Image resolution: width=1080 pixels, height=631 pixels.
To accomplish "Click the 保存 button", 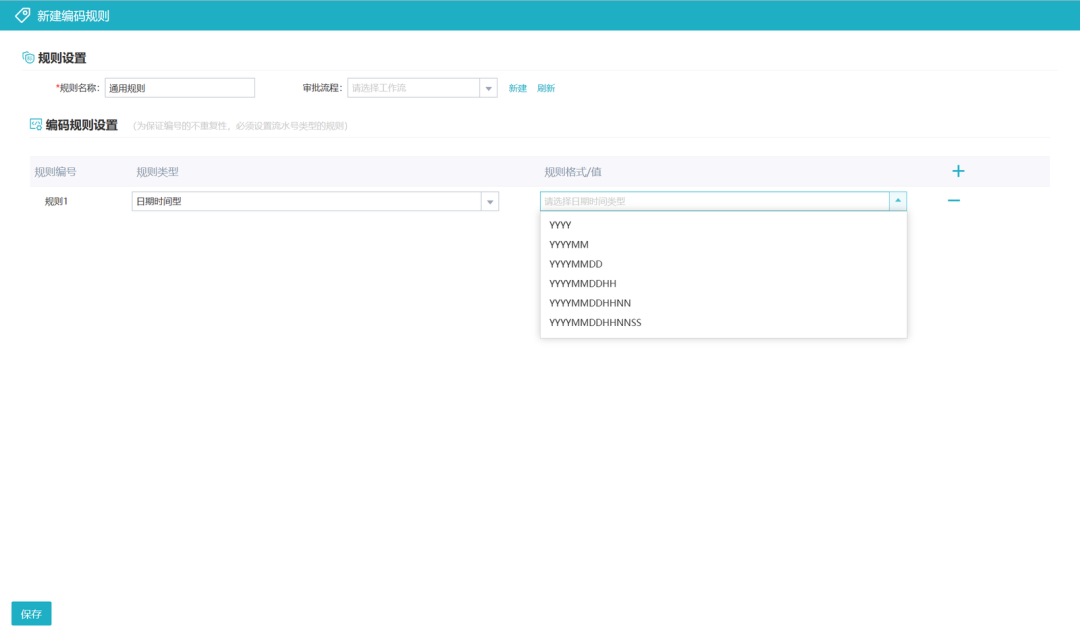I will point(32,614).
